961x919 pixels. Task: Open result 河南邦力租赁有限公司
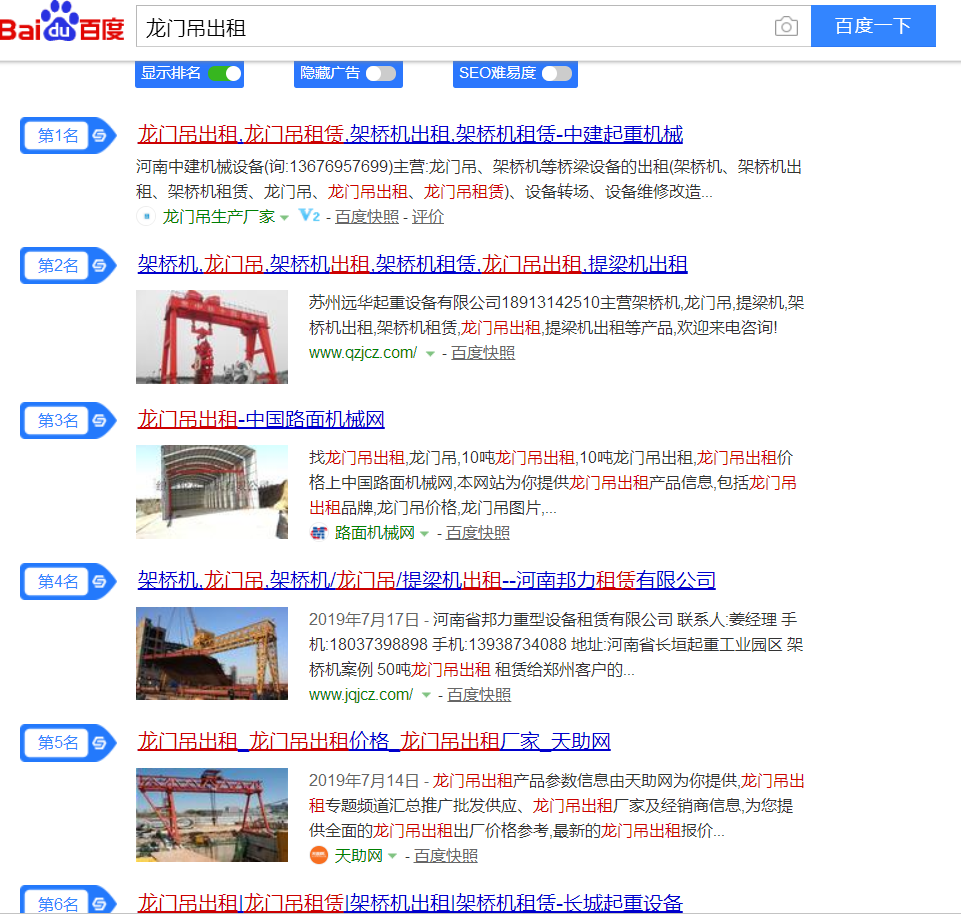click(x=427, y=580)
